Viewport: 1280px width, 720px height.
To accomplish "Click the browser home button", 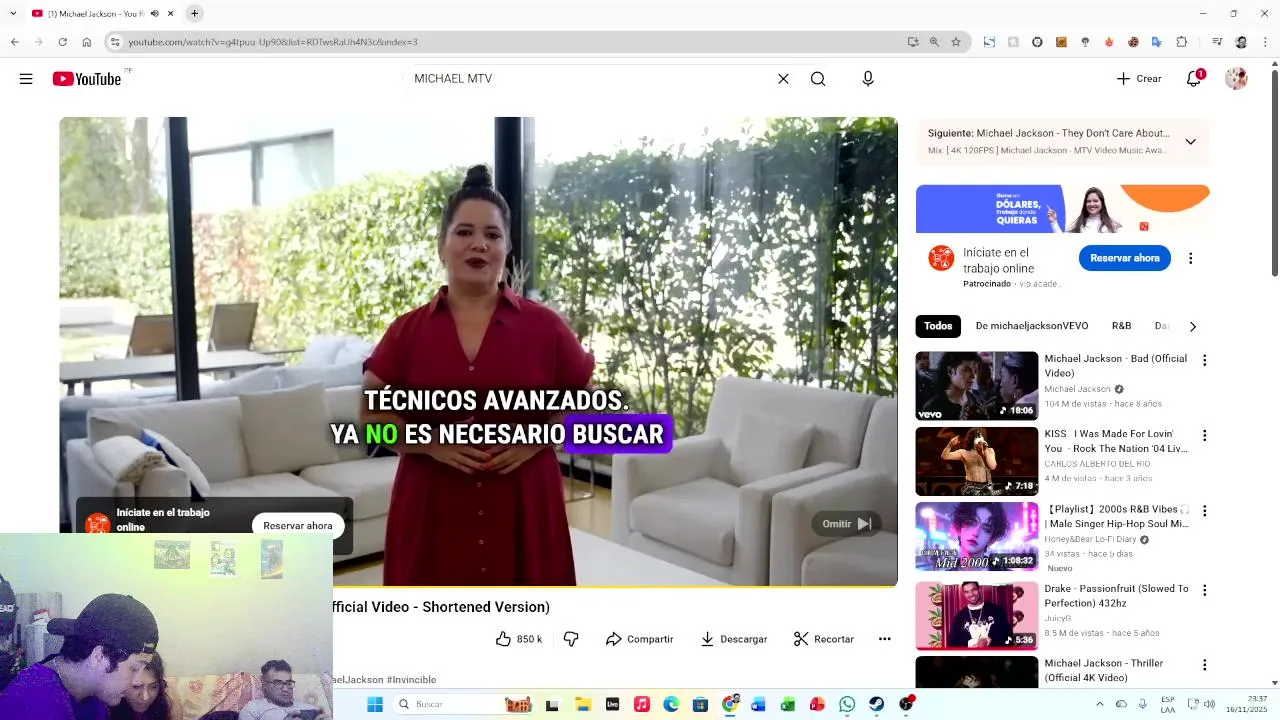I will click(x=87, y=42).
